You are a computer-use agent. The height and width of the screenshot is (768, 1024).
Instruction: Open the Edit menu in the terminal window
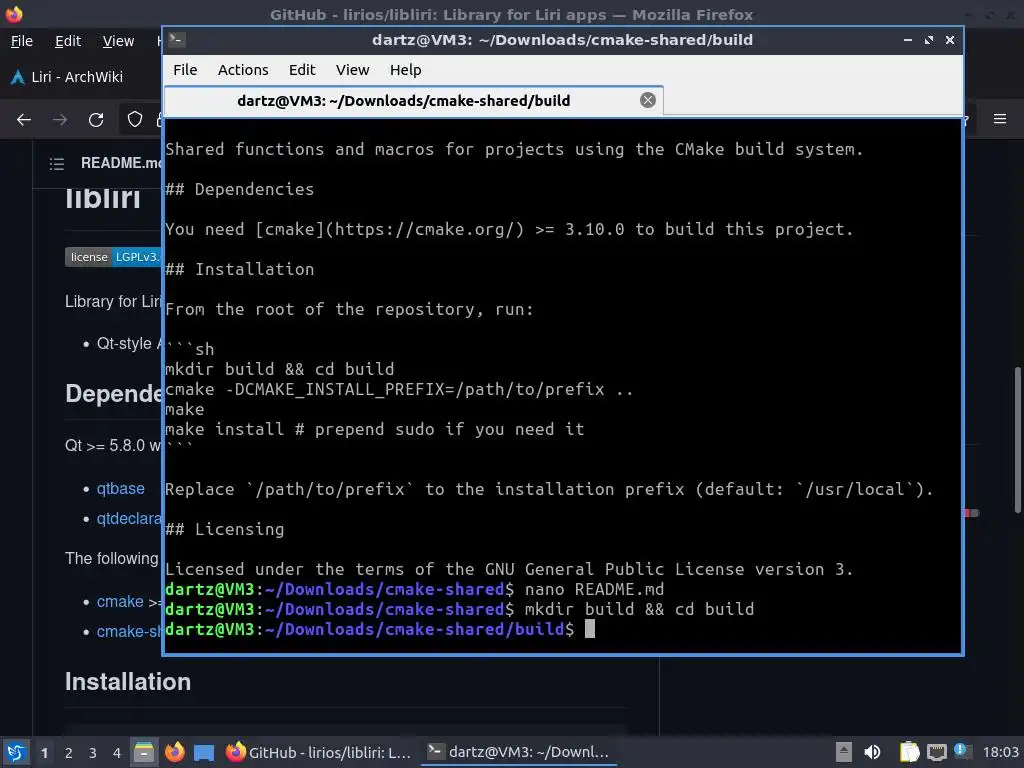[x=302, y=70]
